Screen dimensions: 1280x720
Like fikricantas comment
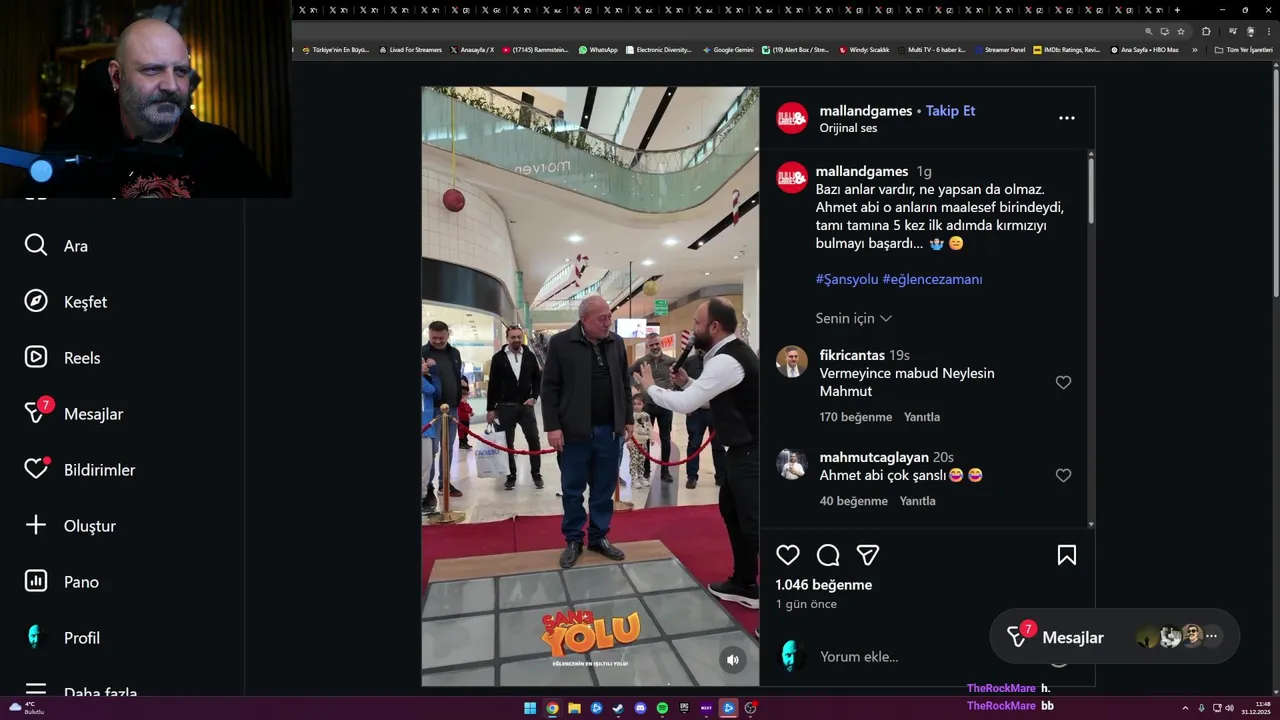(x=1063, y=382)
